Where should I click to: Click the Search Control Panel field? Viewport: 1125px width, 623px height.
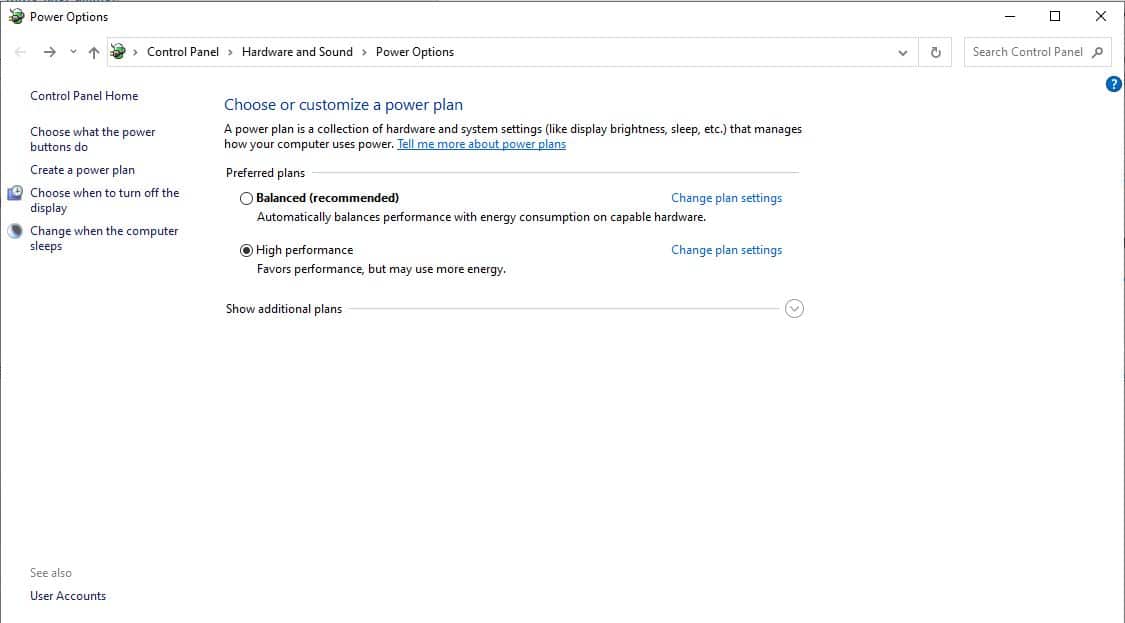point(1027,52)
